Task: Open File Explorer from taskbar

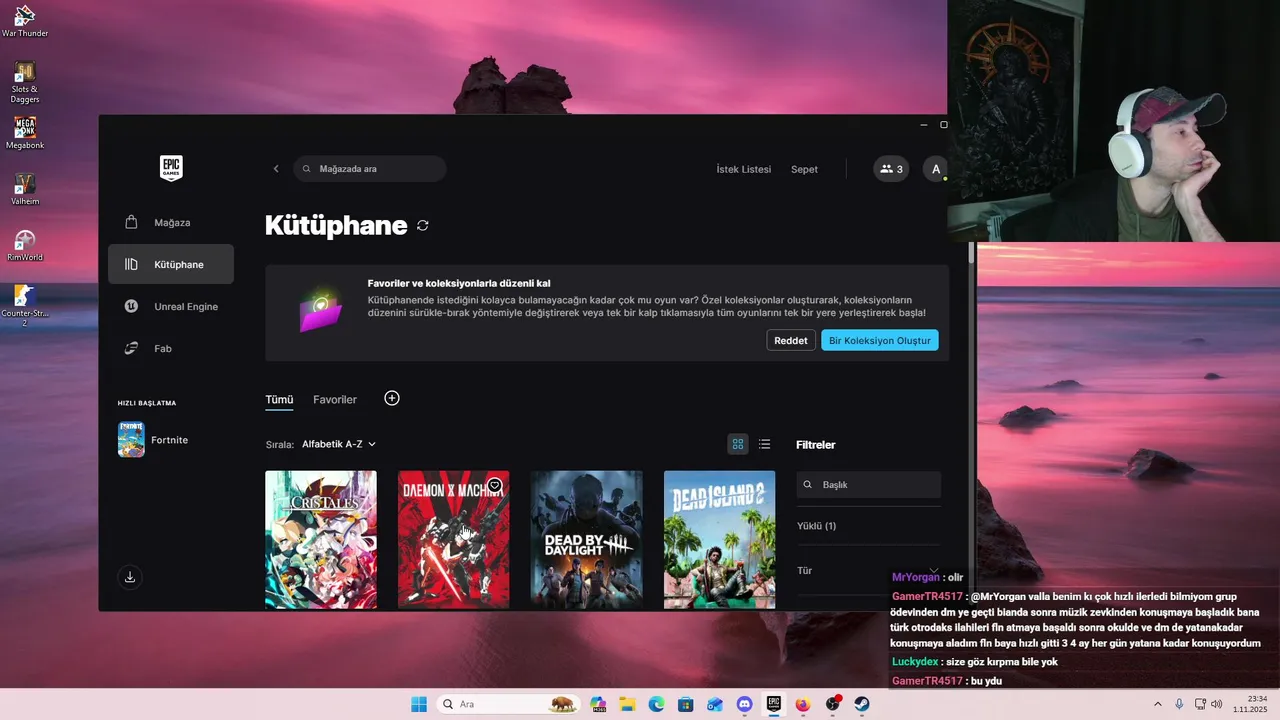Action: pos(628,704)
